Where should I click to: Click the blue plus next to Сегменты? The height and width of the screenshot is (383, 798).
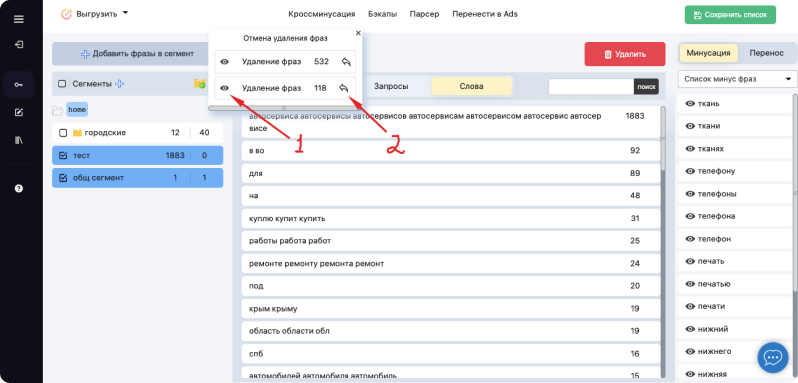click(119, 84)
